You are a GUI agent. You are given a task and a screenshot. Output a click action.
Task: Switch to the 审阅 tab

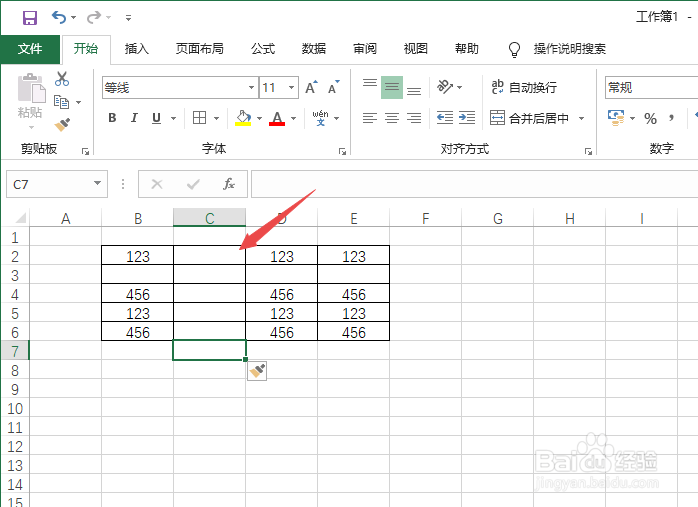365,49
